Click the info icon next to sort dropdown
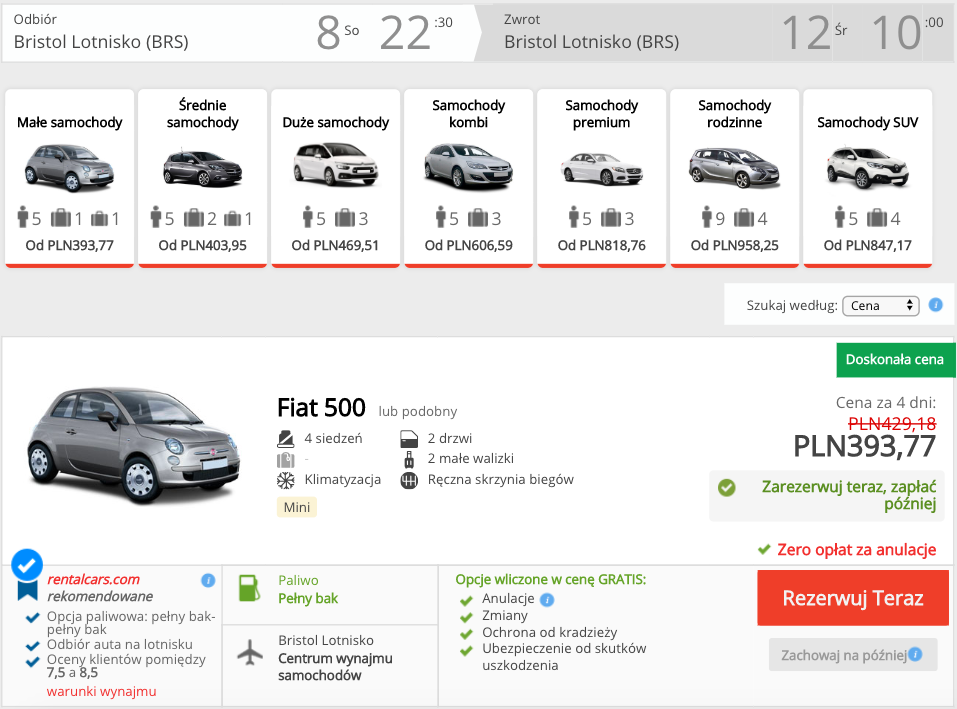The image size is (957, 709). tap(935, 305)
